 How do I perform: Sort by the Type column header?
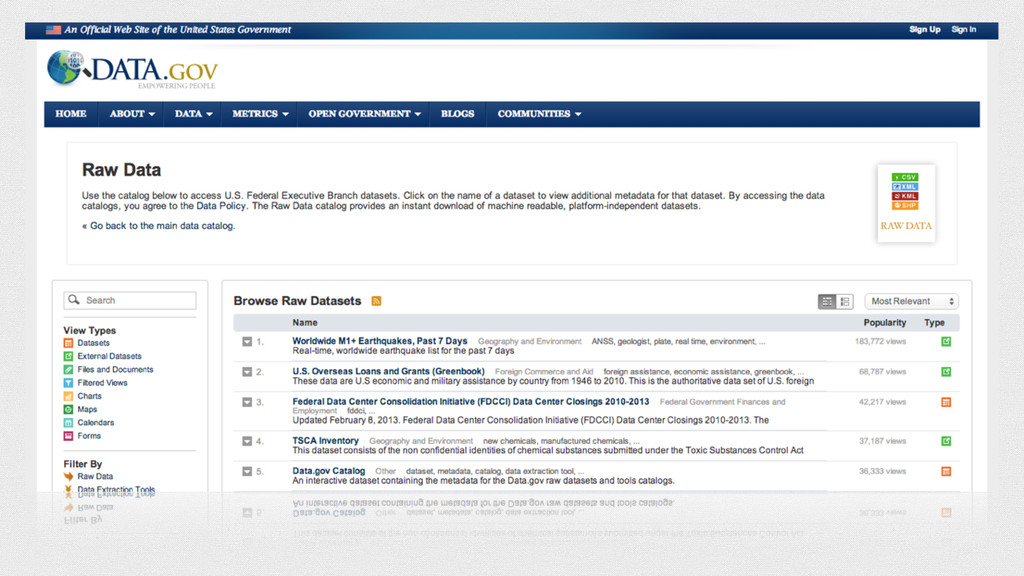[934, 323]
